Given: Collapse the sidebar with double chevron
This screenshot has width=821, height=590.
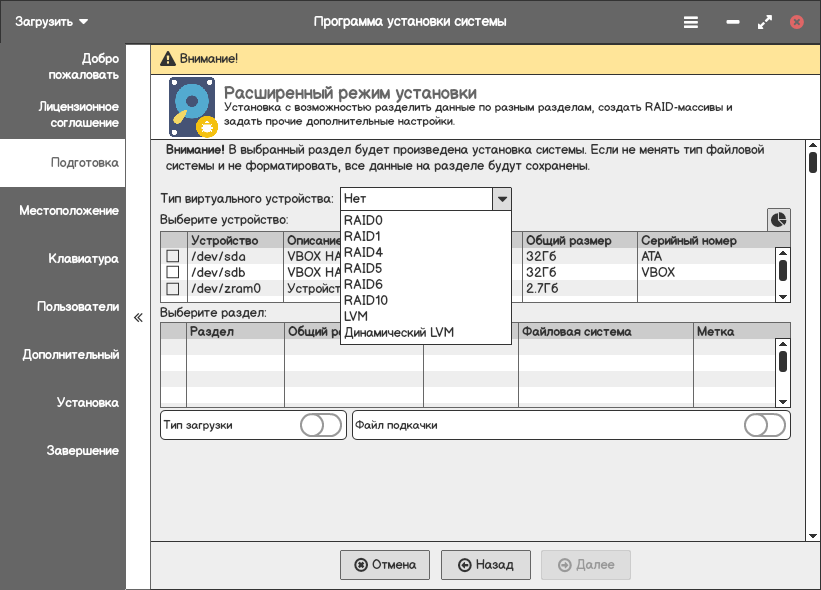Looking at the screenshot, I should [x=138, y=318].
